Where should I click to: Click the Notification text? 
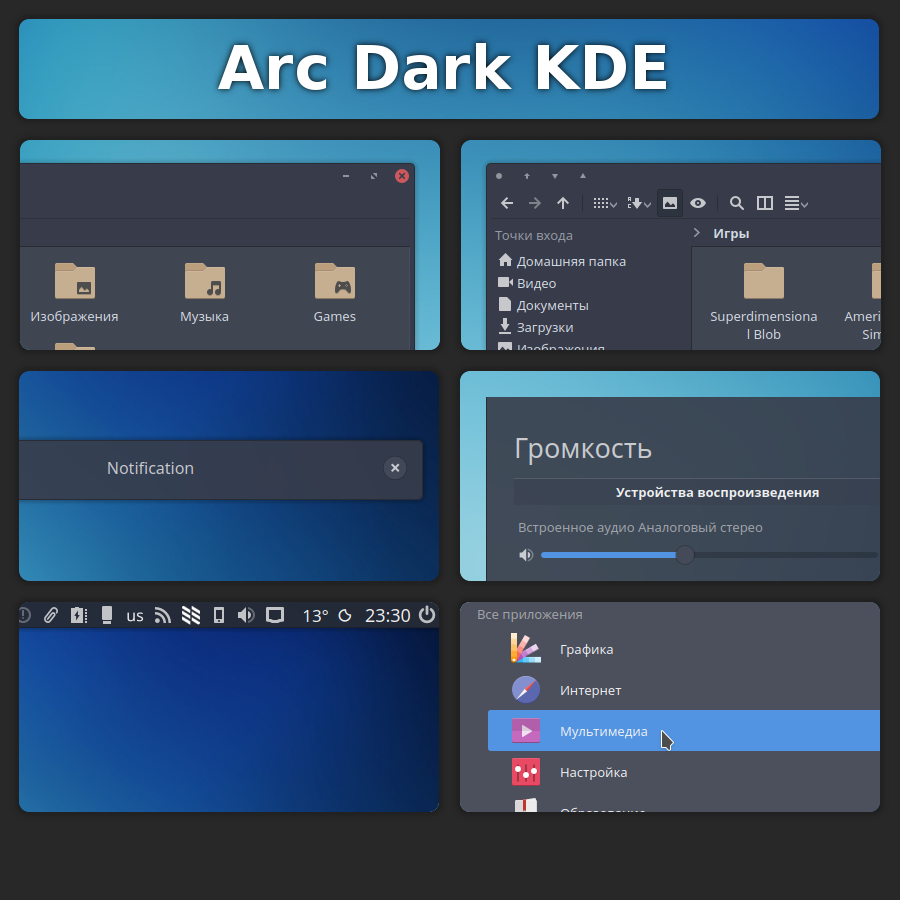click(150, 468)
